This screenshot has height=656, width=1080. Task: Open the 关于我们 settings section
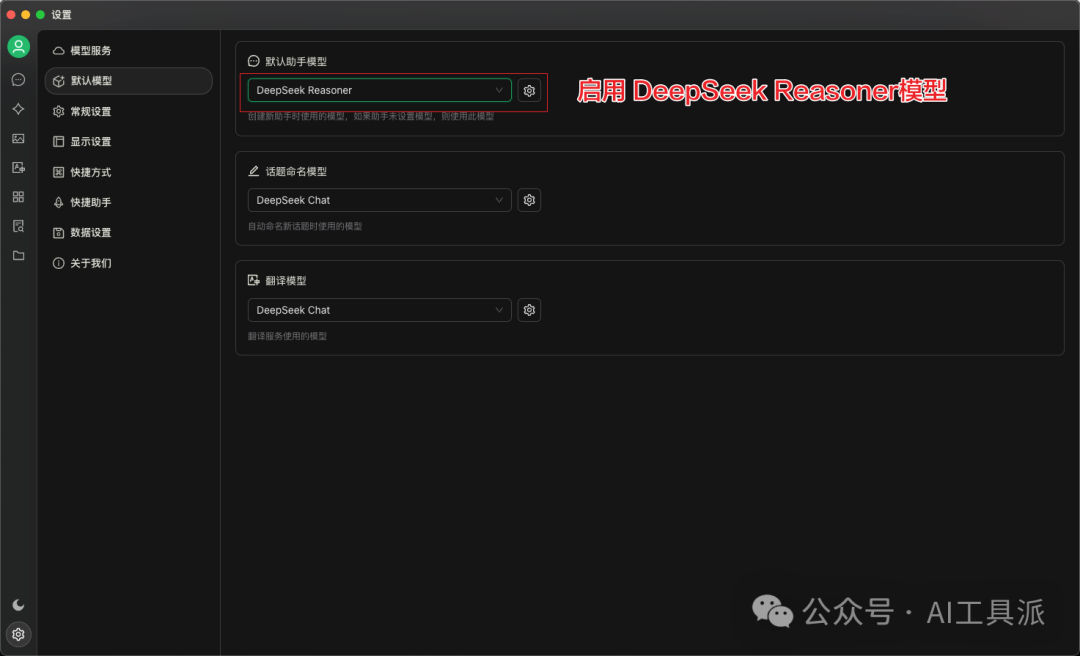(x=128, y=263)
